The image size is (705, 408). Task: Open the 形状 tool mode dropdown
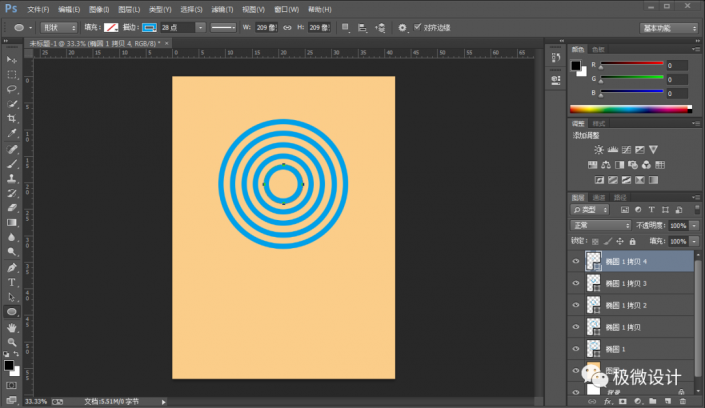coord(60,27)
